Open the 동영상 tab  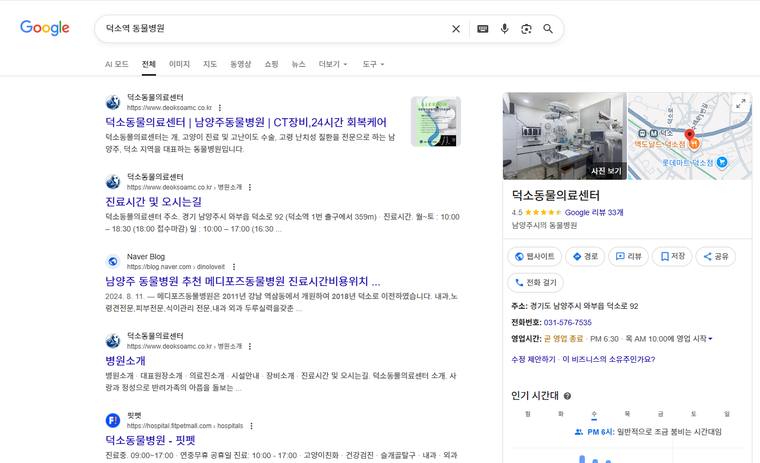pyautogui.click(x=240, y=64)
